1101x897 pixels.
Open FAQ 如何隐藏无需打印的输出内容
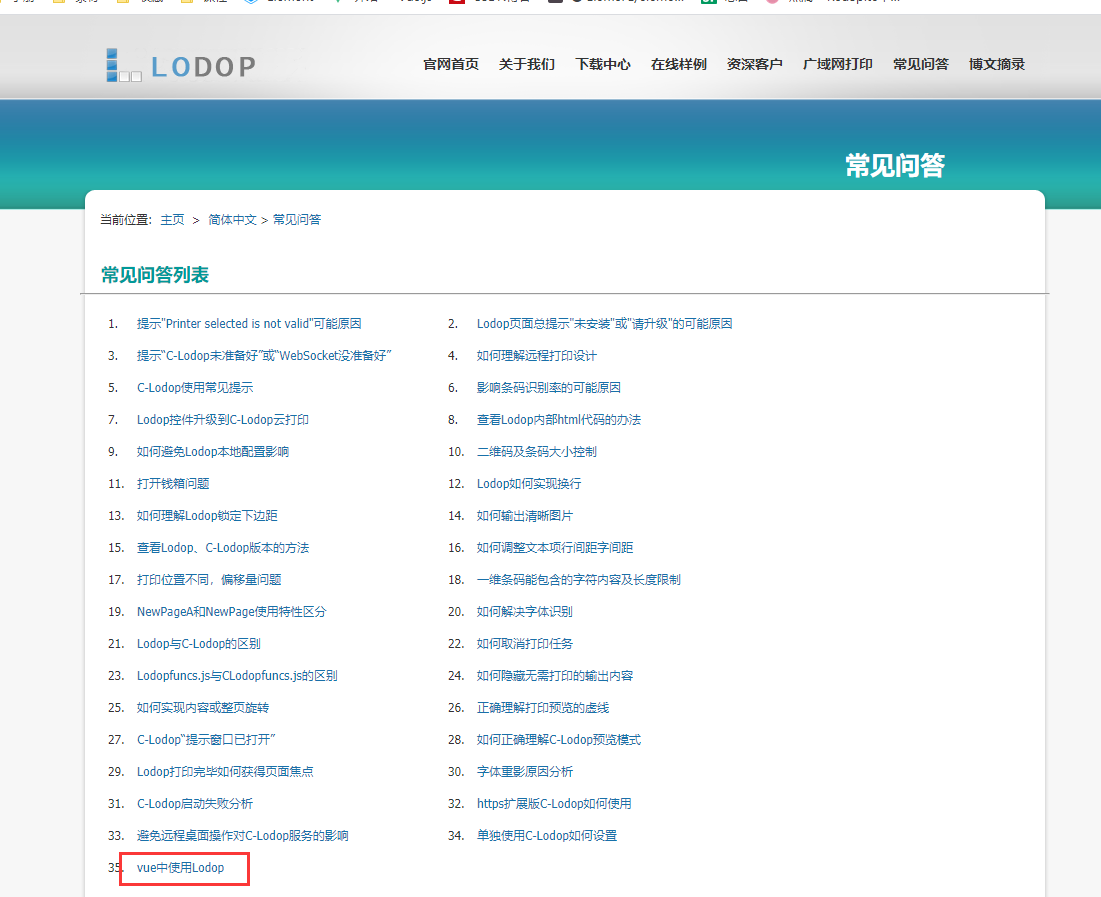555,675
